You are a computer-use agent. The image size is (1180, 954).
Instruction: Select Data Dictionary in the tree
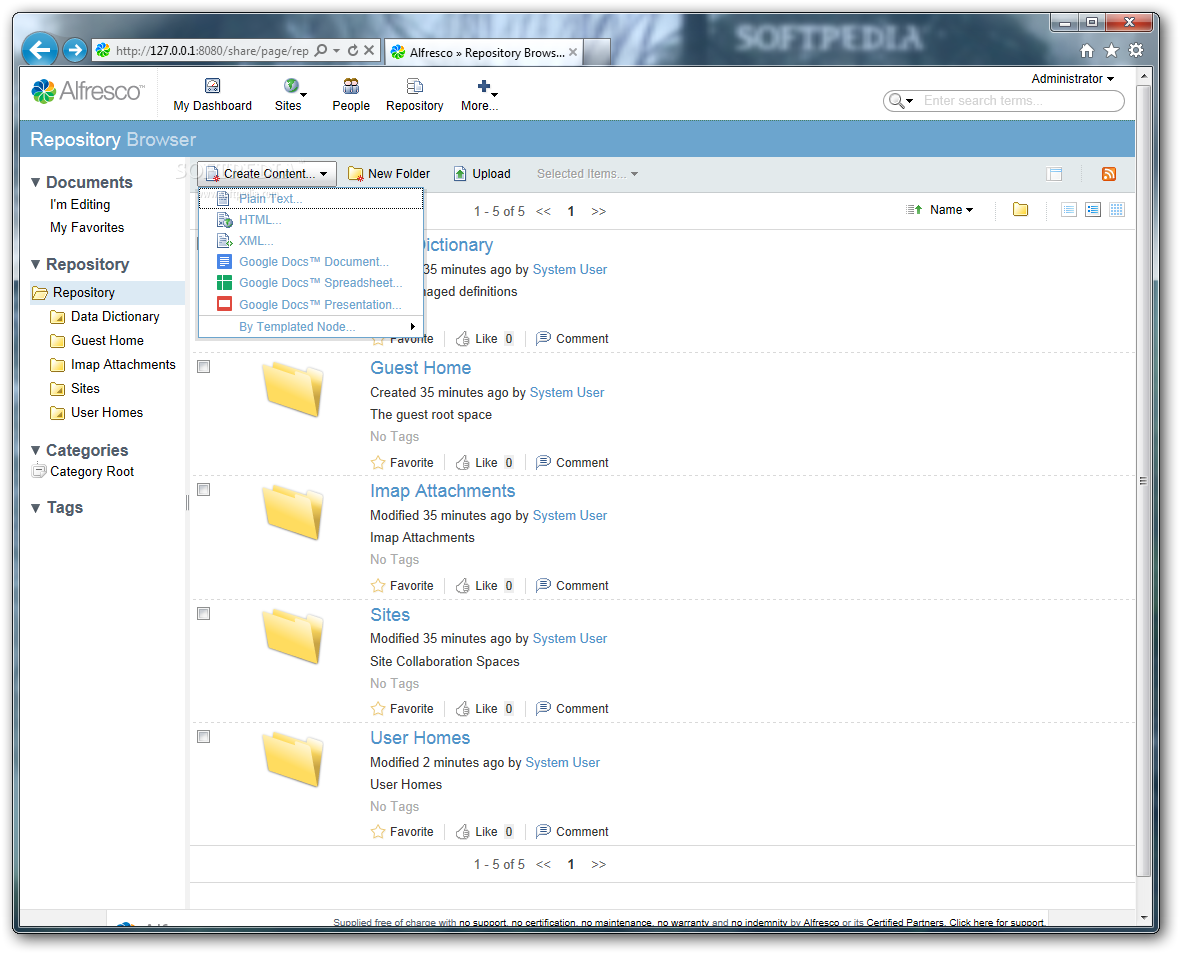pyautogui.click(x=115, y=317)
